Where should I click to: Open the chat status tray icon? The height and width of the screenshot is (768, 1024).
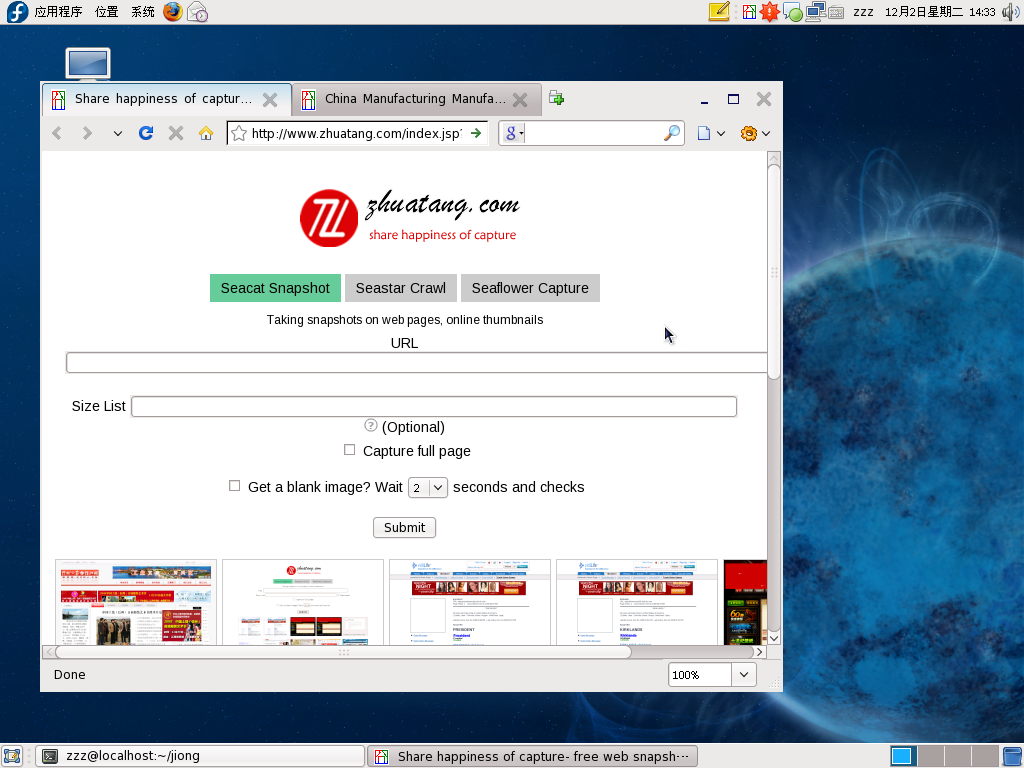[793, 12]
